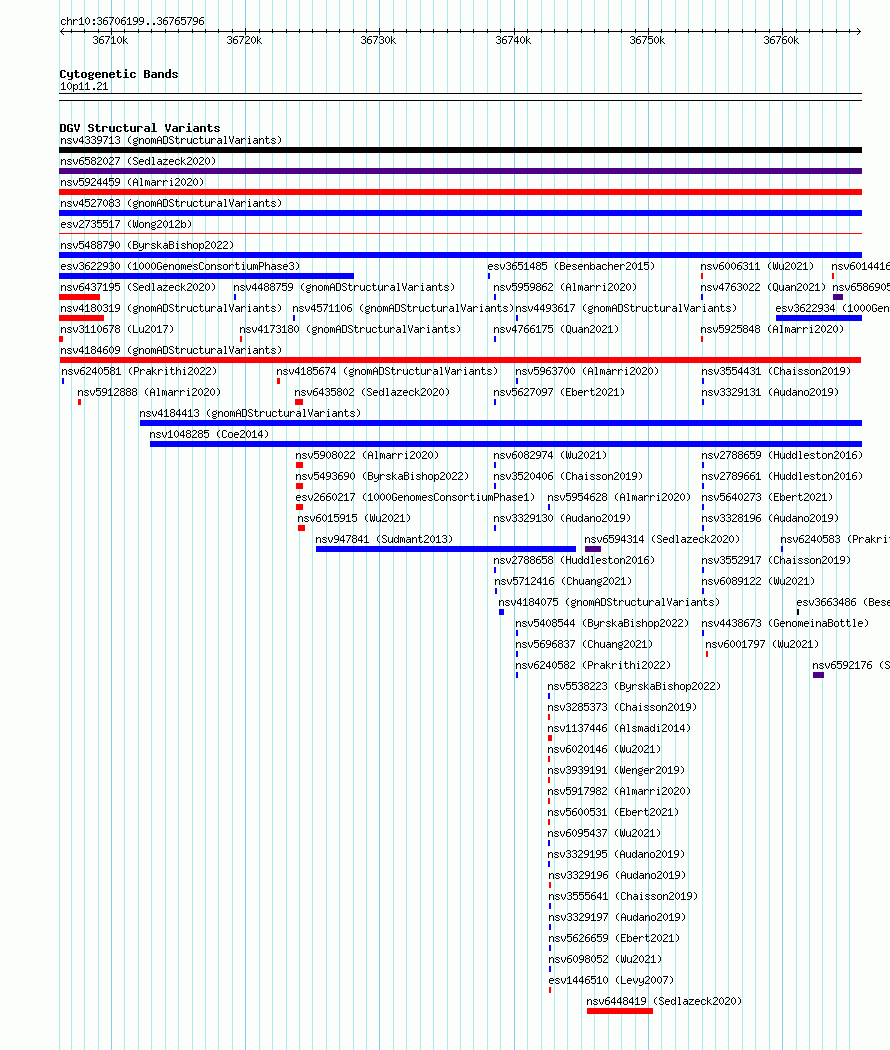Open nsv5924459 (Almarri2020) variant link
The image size is (890, 1050).
(132, 182)
